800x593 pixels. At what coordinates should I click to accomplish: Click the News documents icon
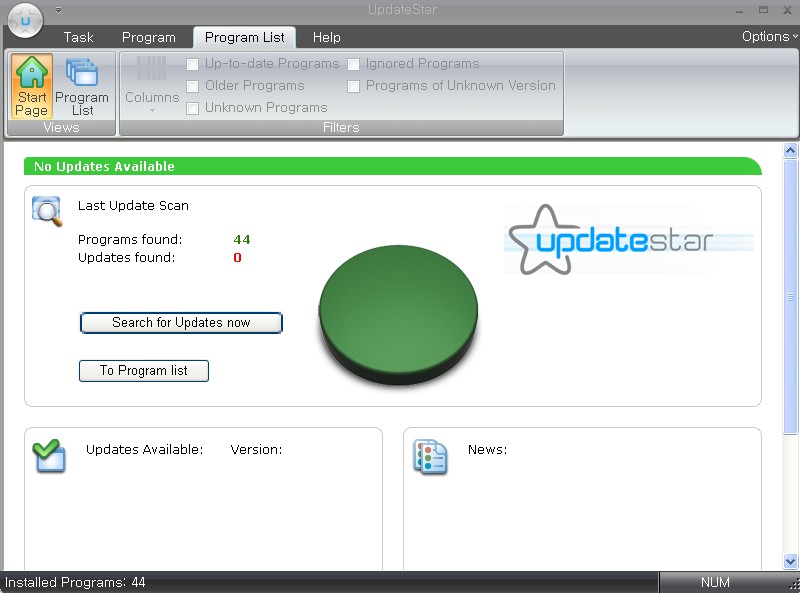coord(430,456)
